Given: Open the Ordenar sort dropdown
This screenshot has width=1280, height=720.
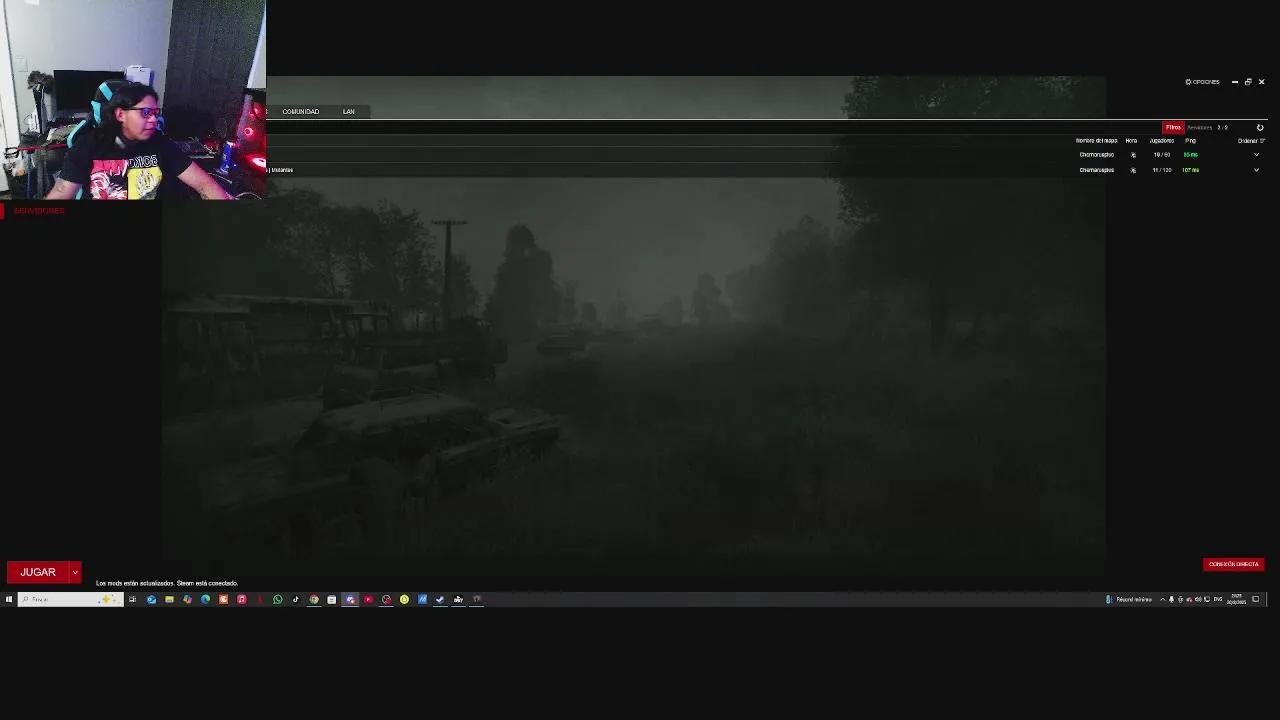Looking at the screenshot, I should pos(1251,141).
